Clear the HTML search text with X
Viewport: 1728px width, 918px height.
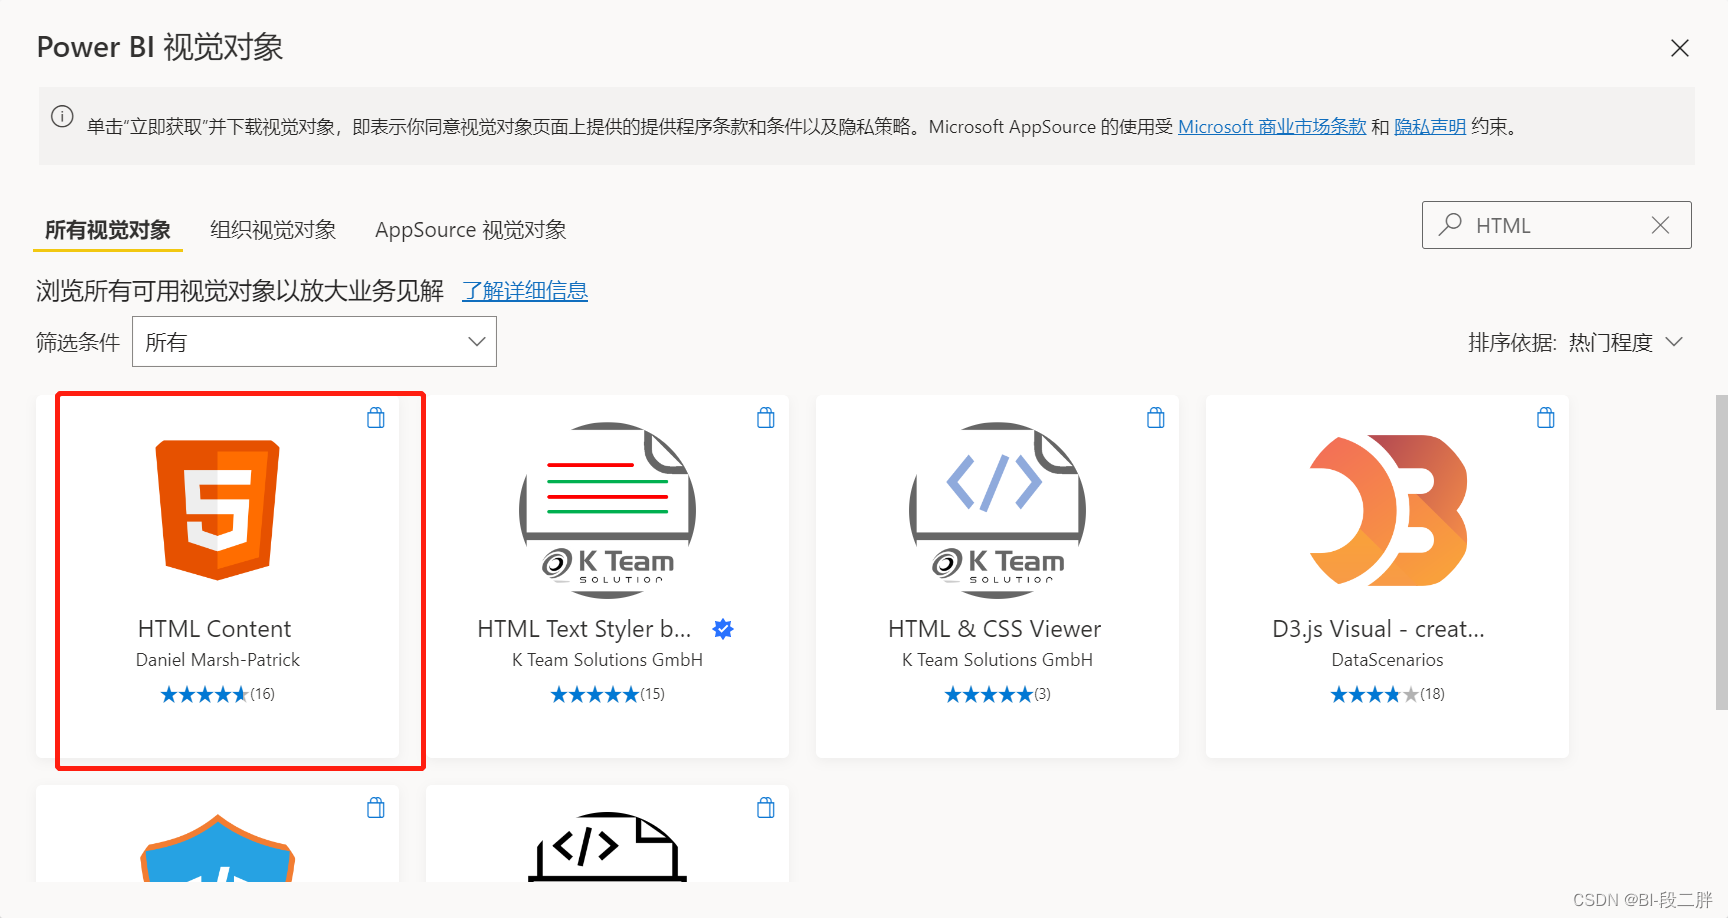pos(1660,225)
